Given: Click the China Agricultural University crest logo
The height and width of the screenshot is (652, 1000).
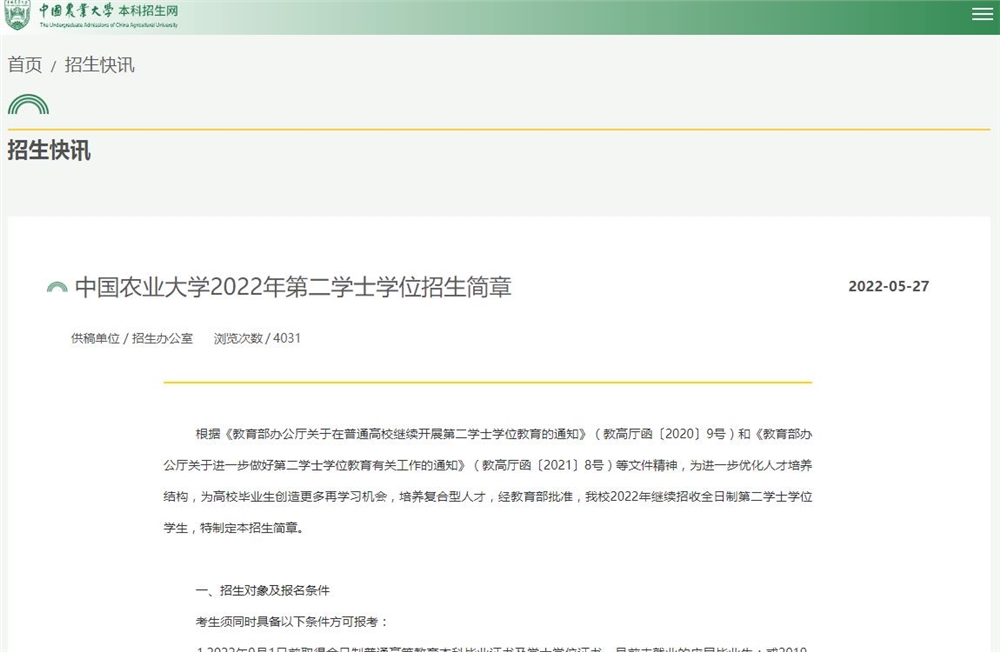Looking at the screenshot, I should point(17,15).
